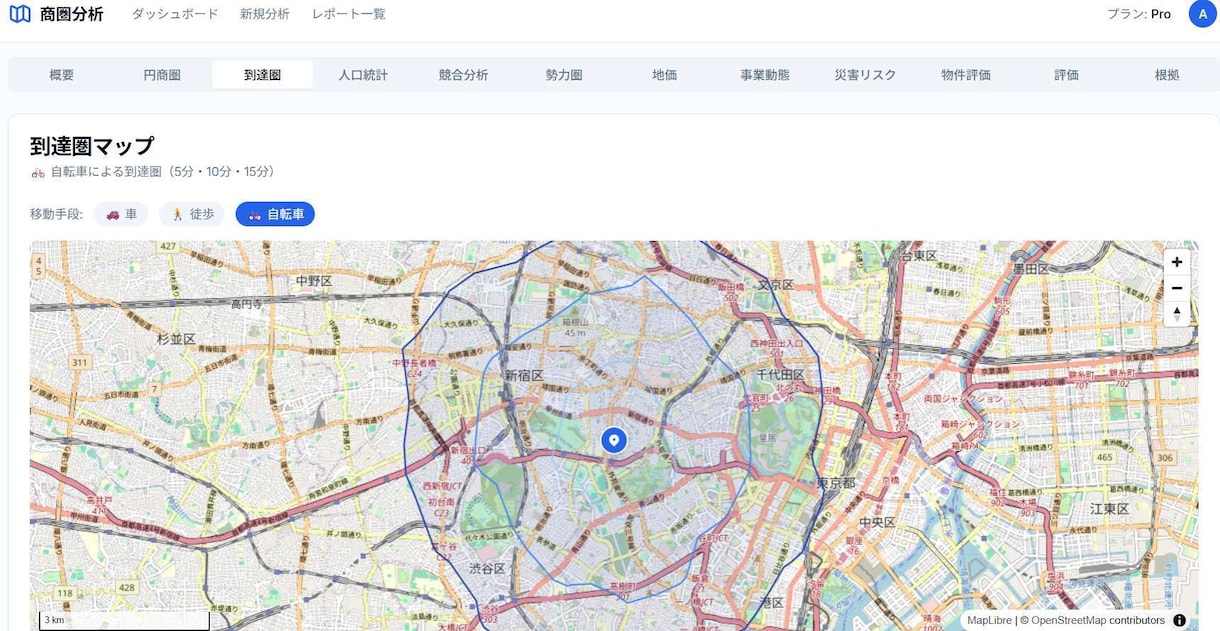Toggle the map attribution info icon
This screenshot has height=631, width=1220.
pos(1180,620)
